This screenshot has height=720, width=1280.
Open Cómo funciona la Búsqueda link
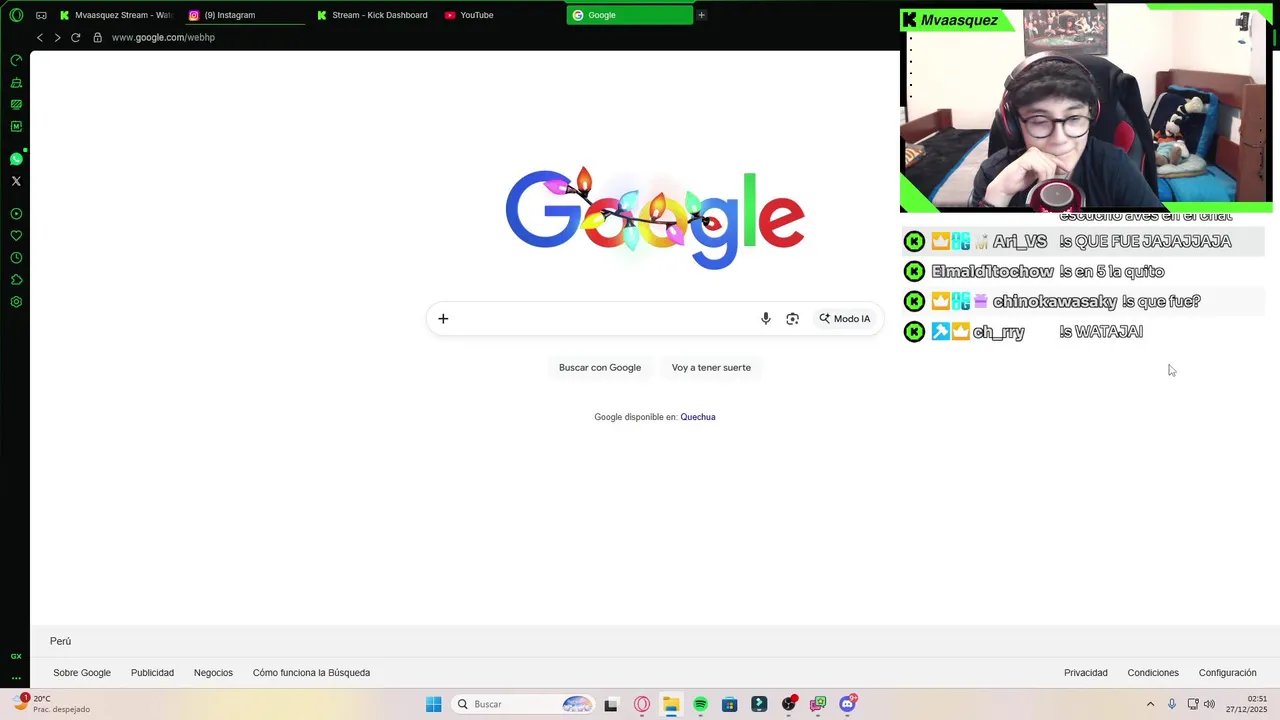[311, 673]
